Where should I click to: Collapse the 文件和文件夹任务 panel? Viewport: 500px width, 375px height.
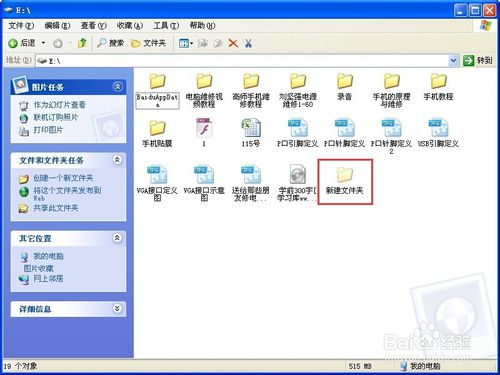117,160
